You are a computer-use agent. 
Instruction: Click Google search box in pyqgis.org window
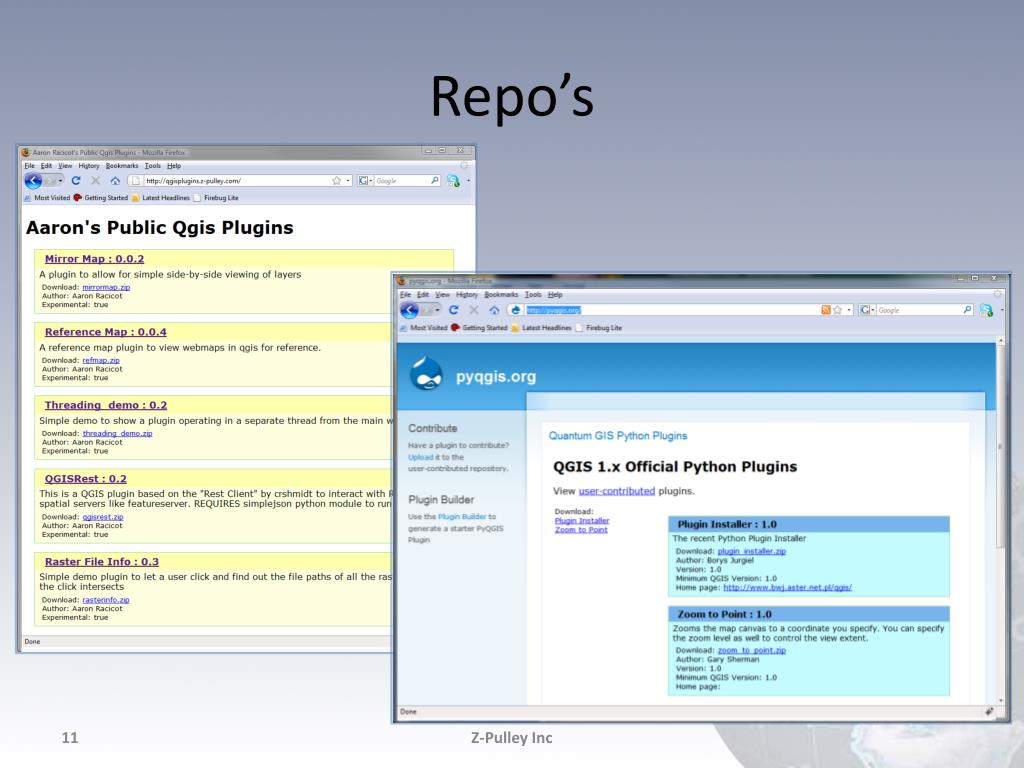[x=920, y=310]
